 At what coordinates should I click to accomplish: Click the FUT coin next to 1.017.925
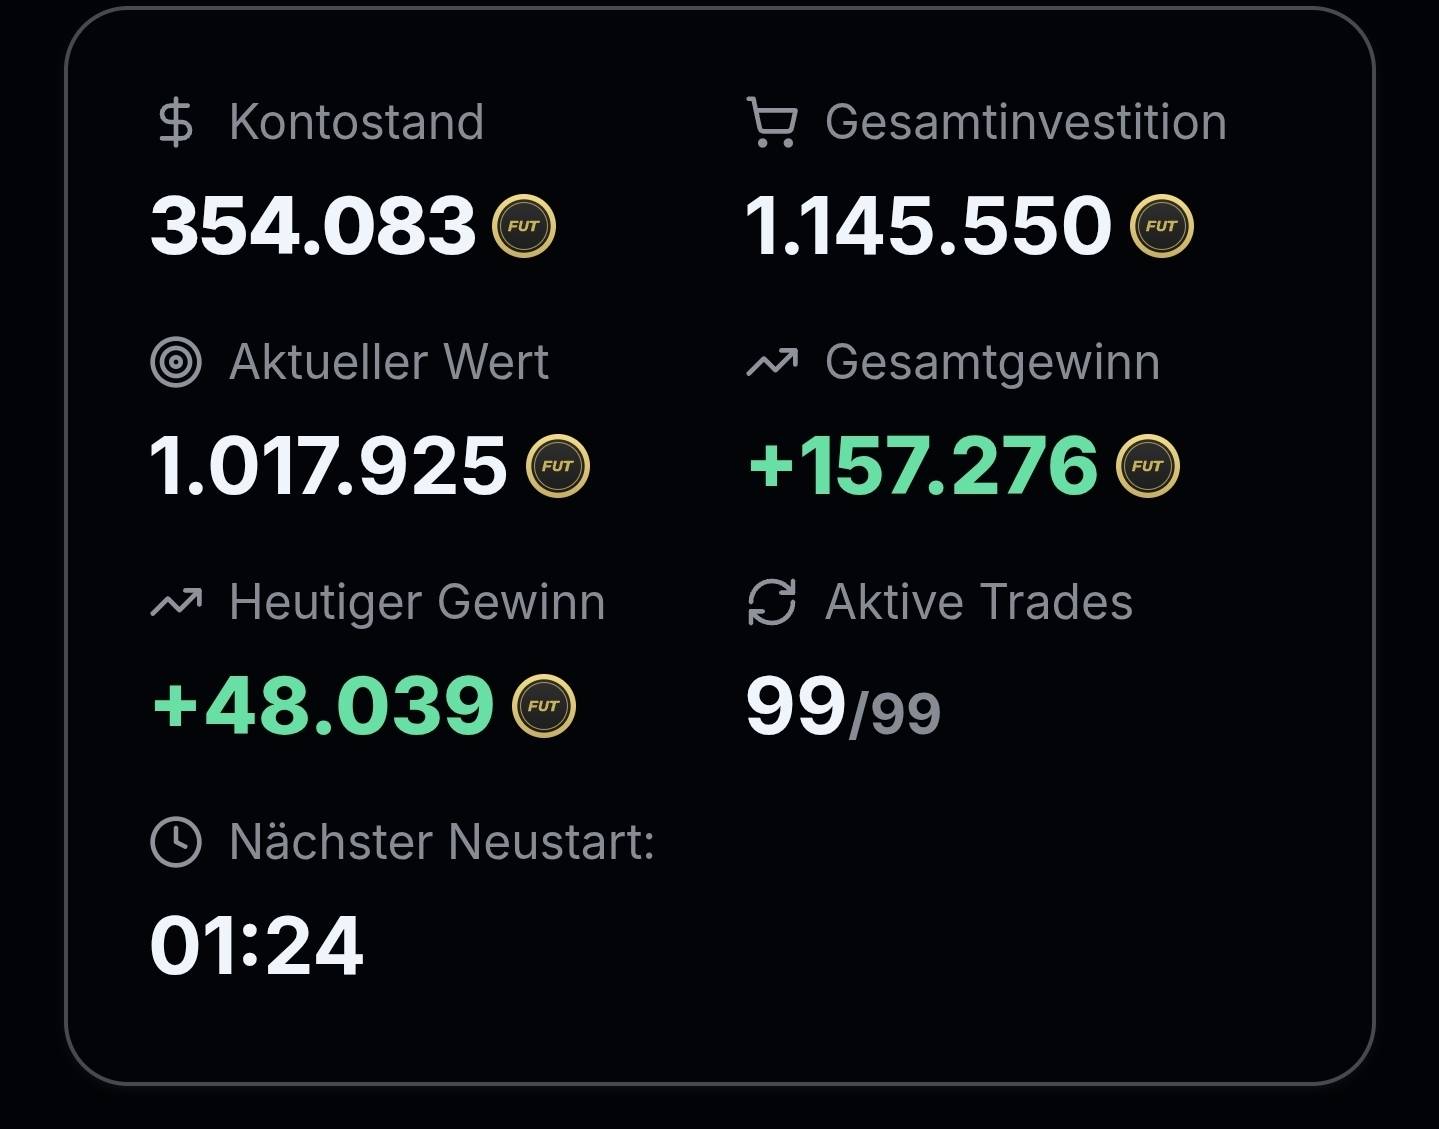coord(558,466)
